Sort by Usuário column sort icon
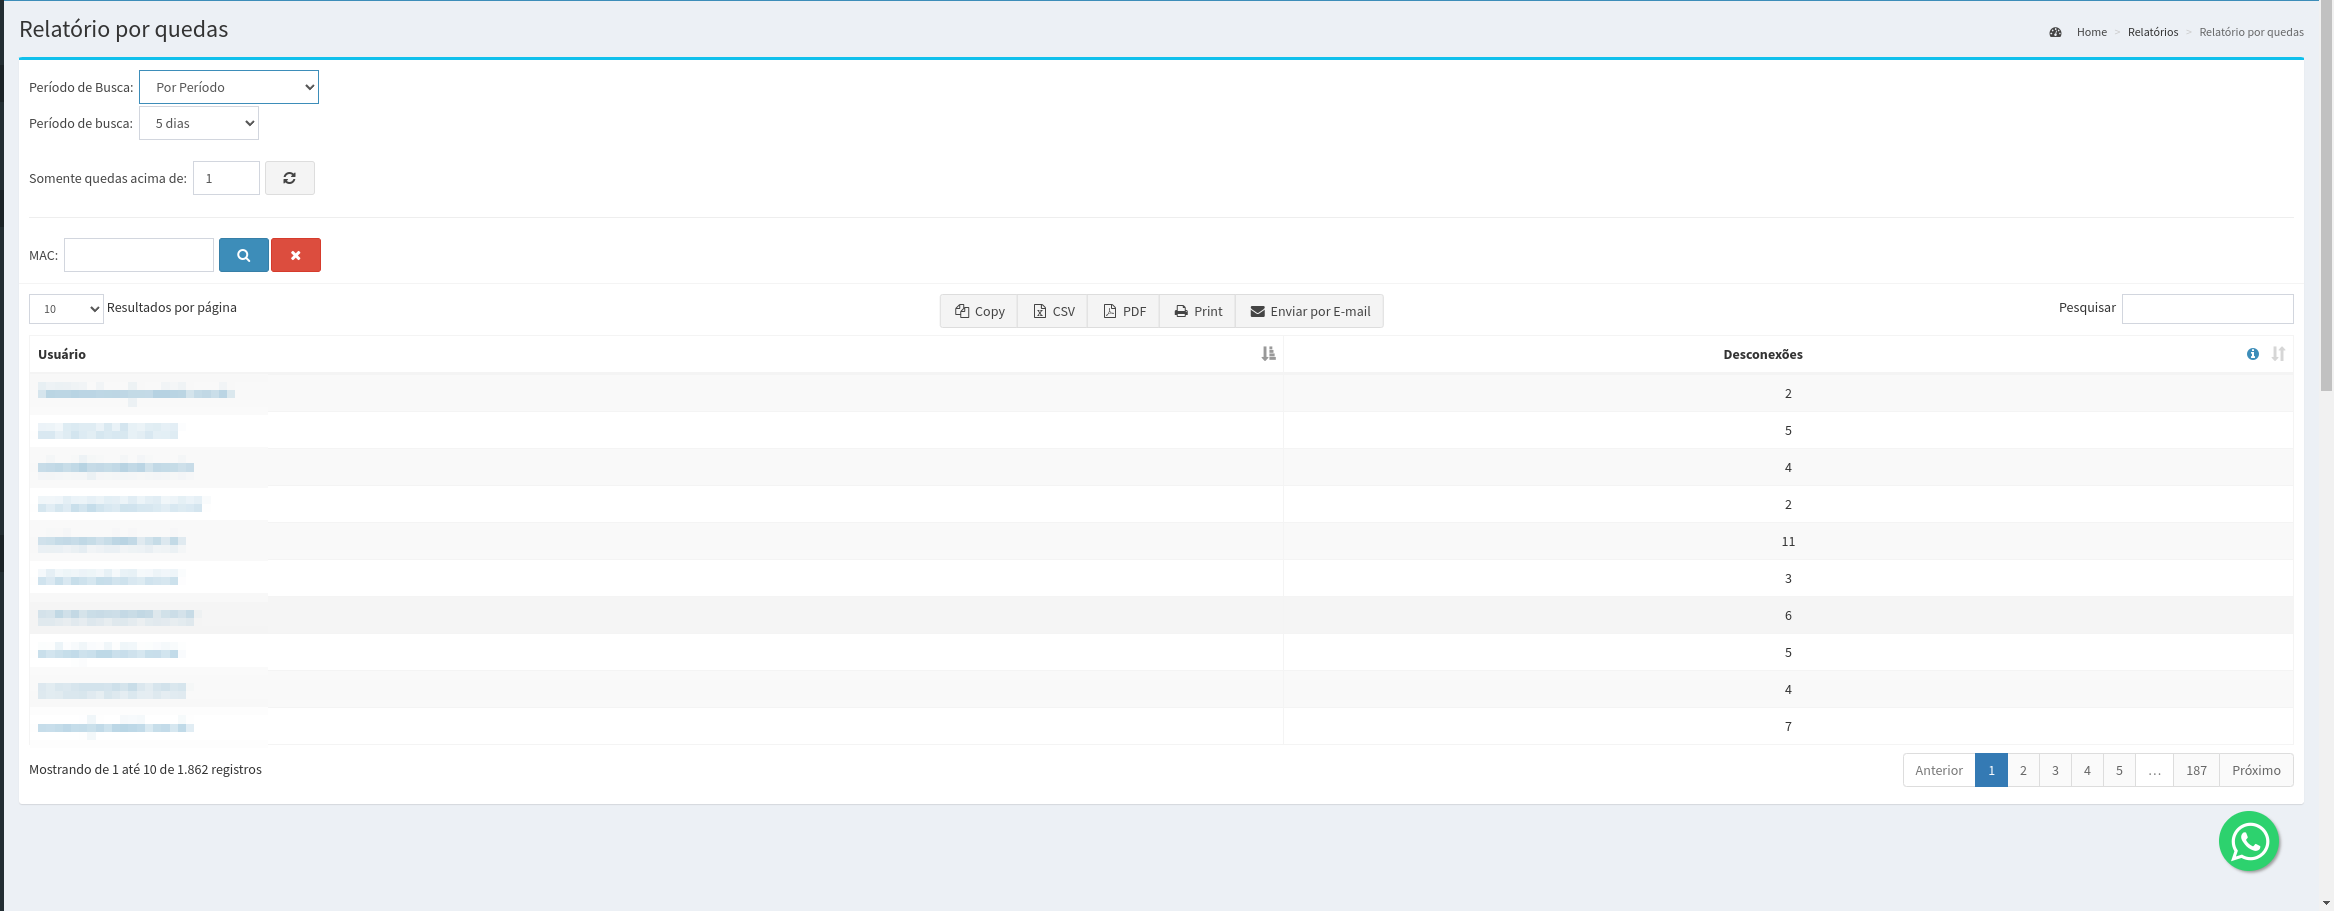The height and width of the screenshot is (911, 2334). tap(1268, 354)
